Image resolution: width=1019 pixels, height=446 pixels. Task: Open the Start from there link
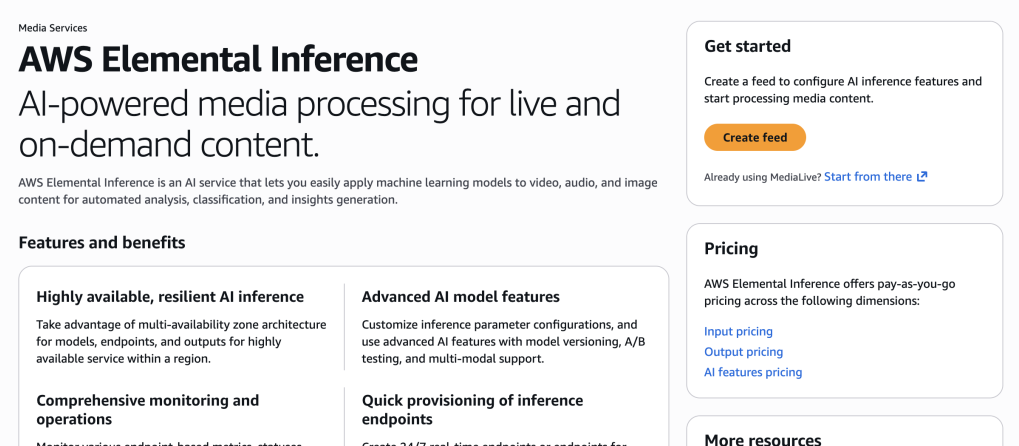pyautogui.click(x=867, y=177)
